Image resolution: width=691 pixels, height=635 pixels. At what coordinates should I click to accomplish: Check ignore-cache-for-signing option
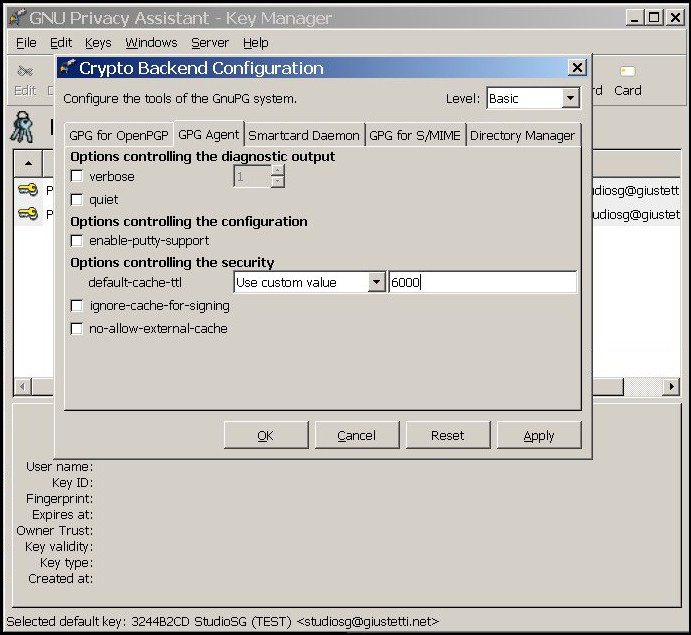[x=77, y=305]
